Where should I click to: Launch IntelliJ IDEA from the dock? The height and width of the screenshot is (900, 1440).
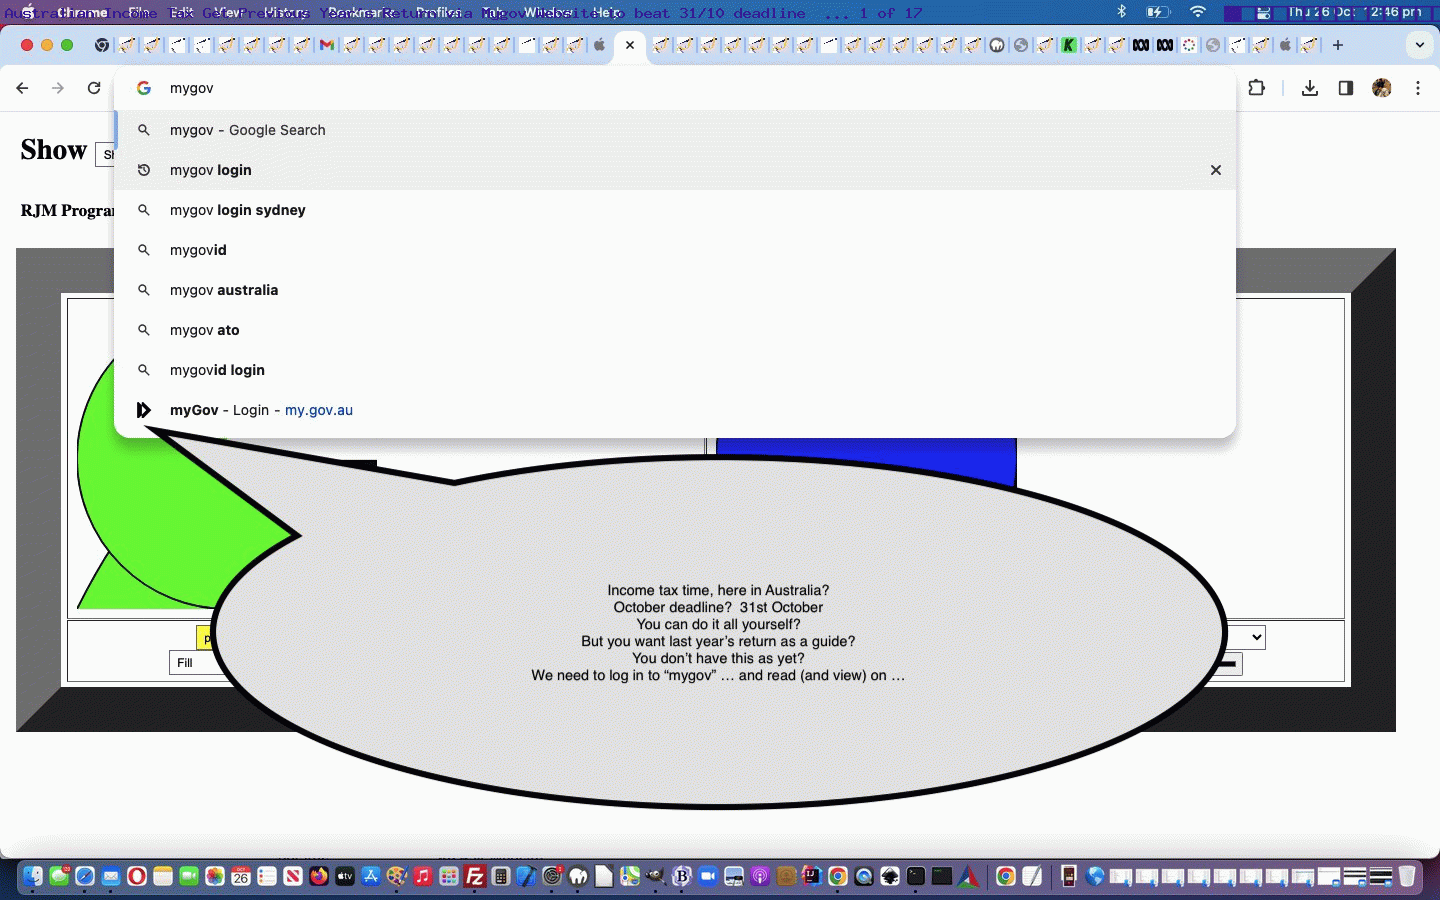tap(811, 876)
